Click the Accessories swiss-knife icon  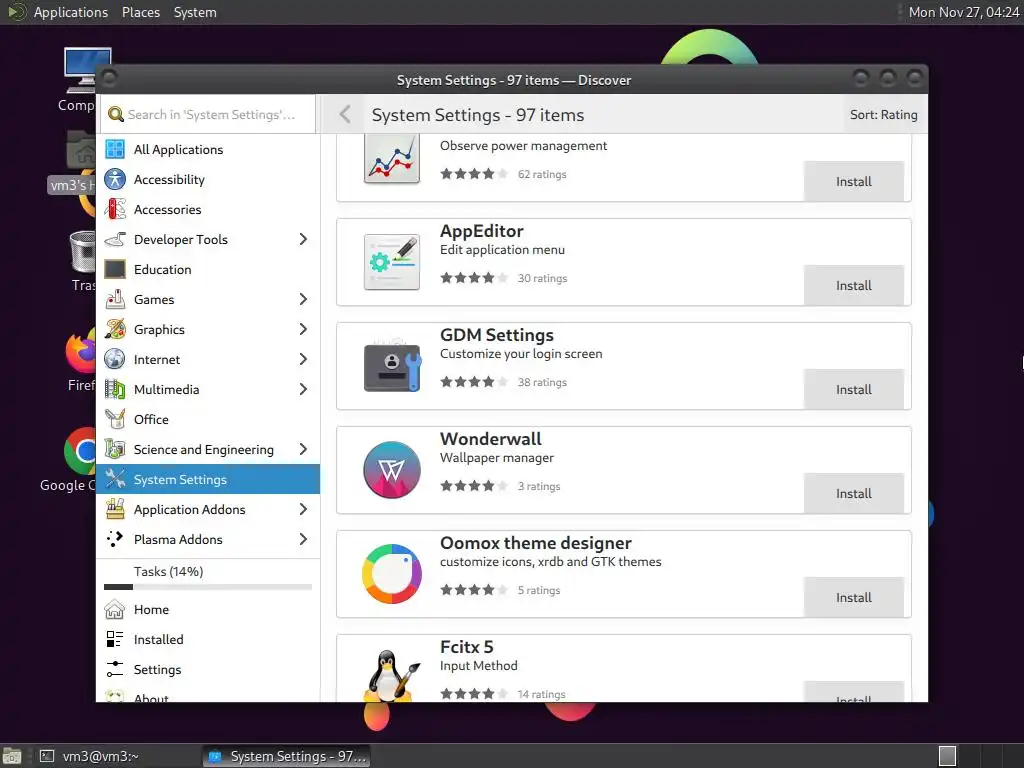[x=115, y=209]
